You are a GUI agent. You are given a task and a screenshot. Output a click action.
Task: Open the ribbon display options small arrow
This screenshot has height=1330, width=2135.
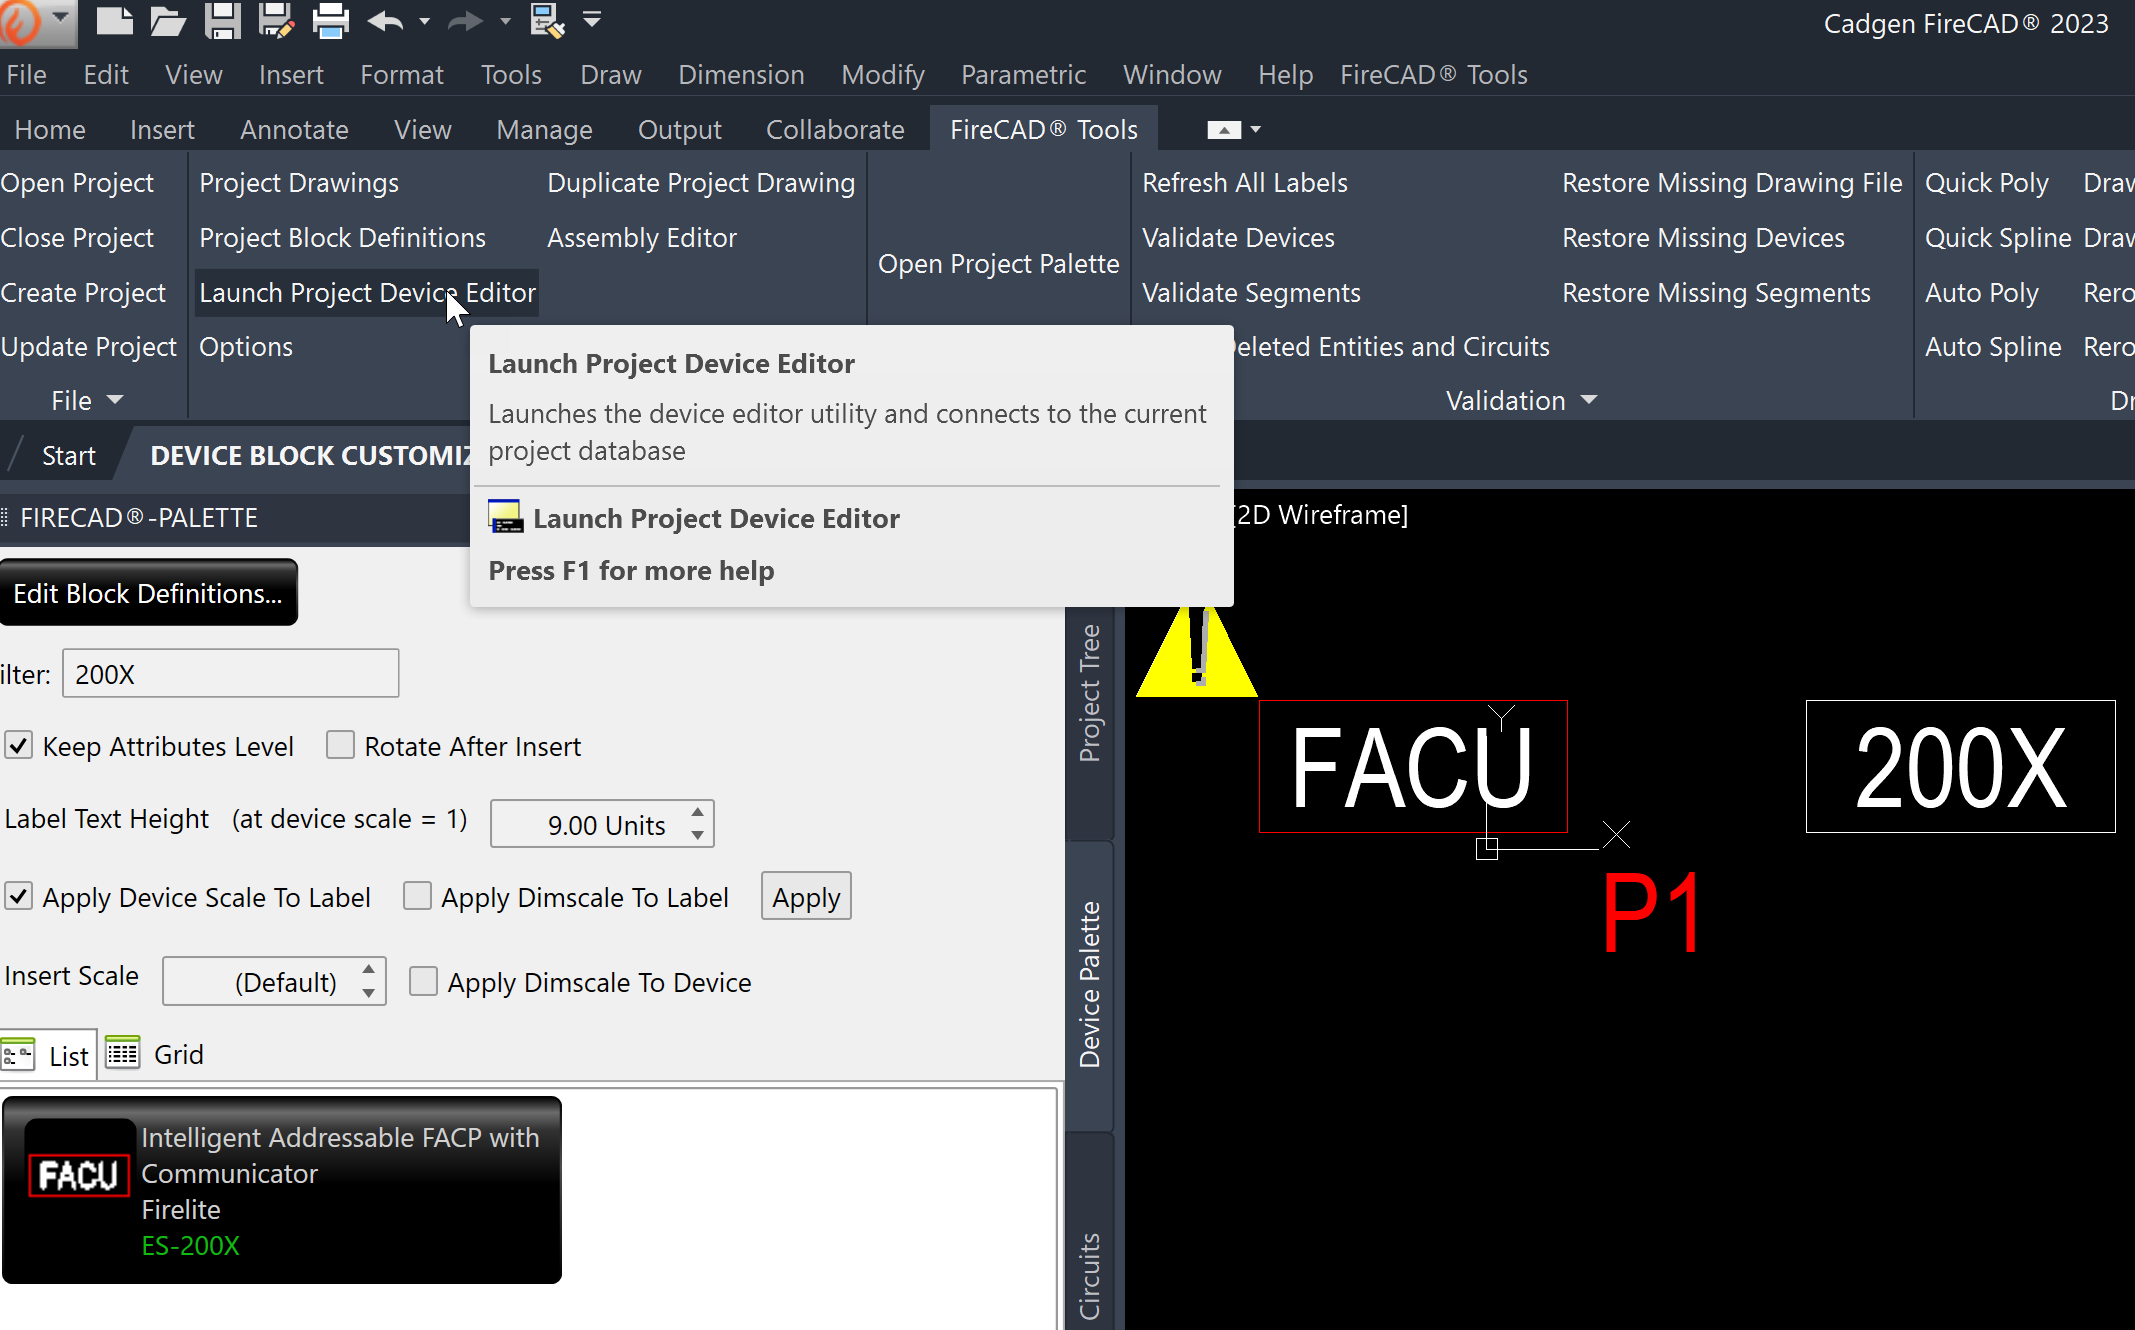[x=1256, y=129]
